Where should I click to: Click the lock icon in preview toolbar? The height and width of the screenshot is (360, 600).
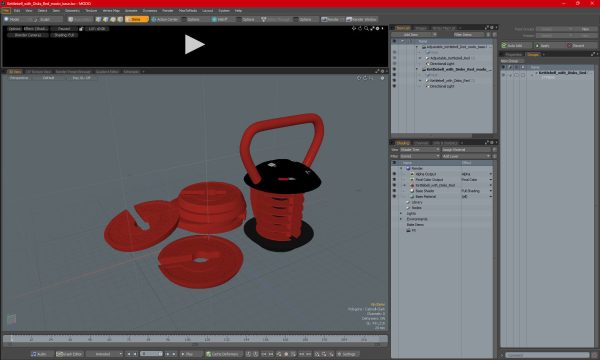[x=81, y=29]
